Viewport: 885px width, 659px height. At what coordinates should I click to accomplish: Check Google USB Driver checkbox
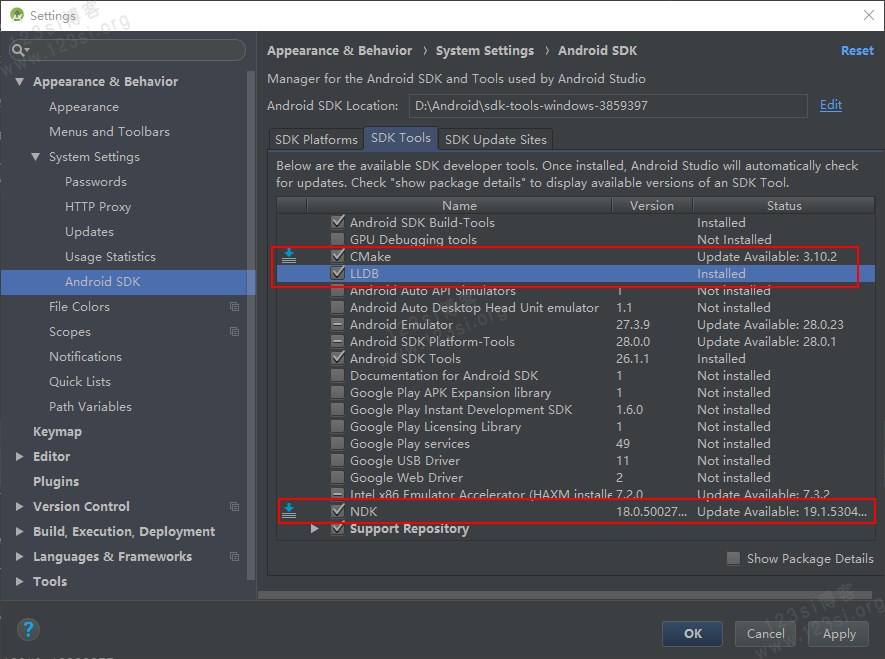(x=338, y=460)
